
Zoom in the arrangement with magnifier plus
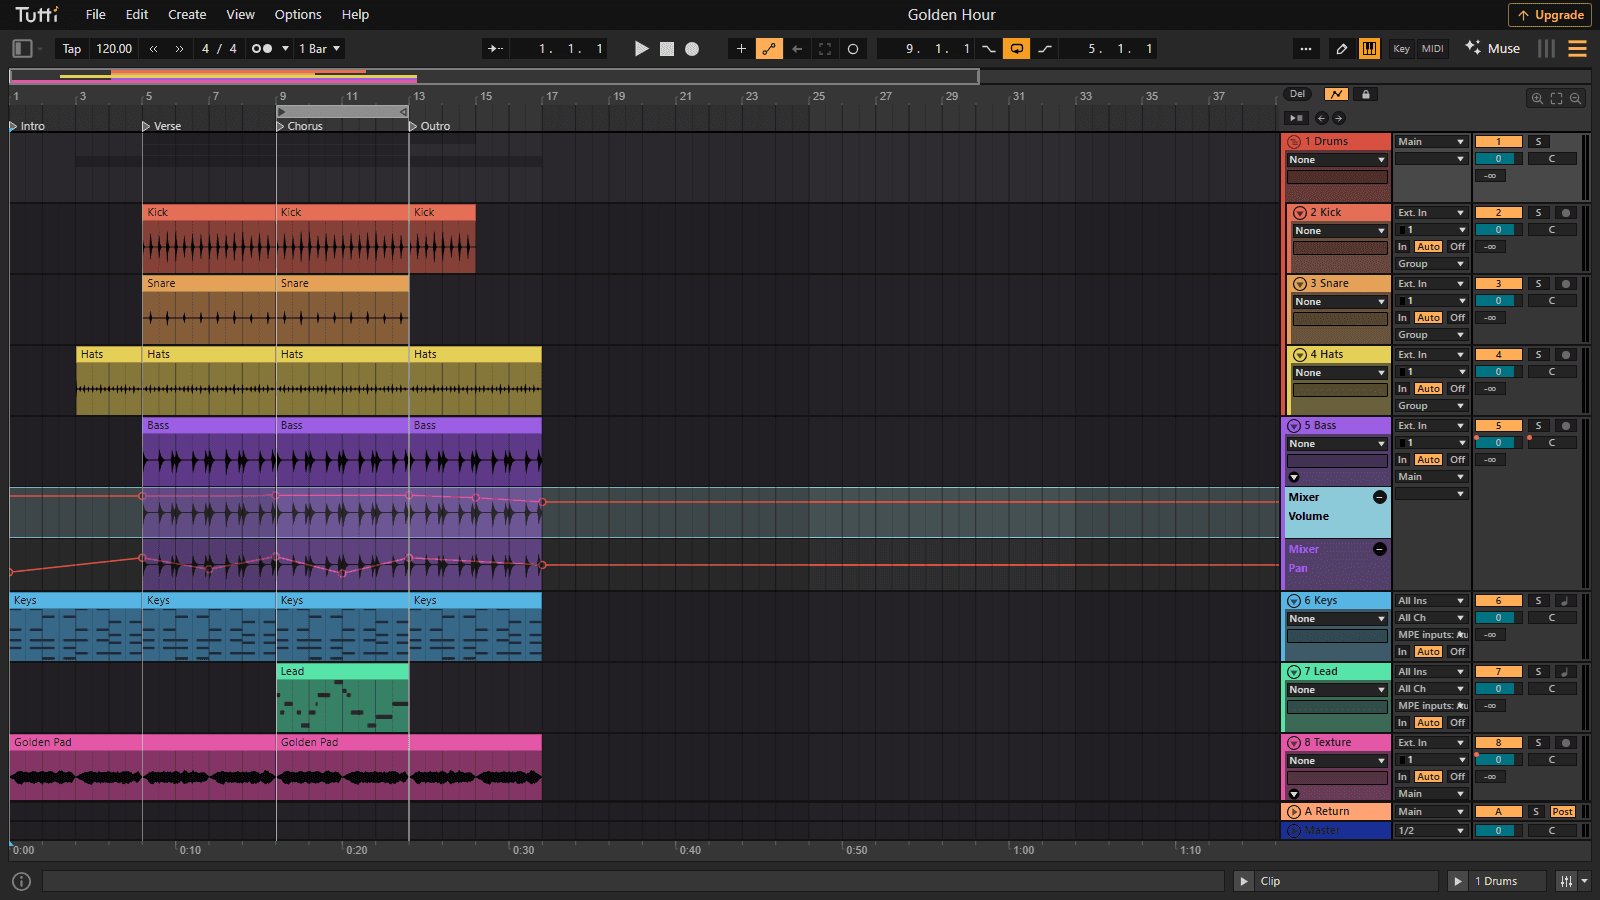(1537, 98)
